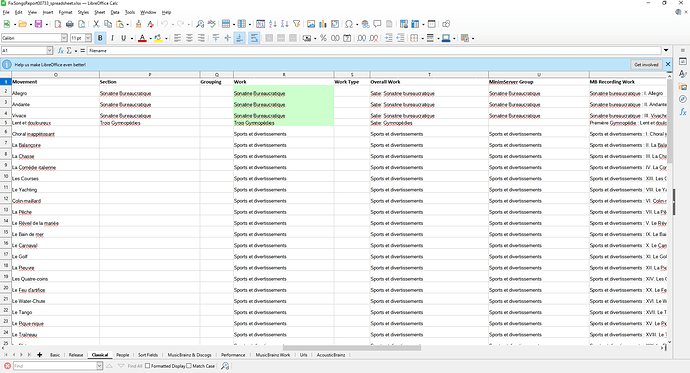Open background color dropdown arrow
The width and height of the screenshot is (690, 373).
pyautogui.click(x=166, y=39)
